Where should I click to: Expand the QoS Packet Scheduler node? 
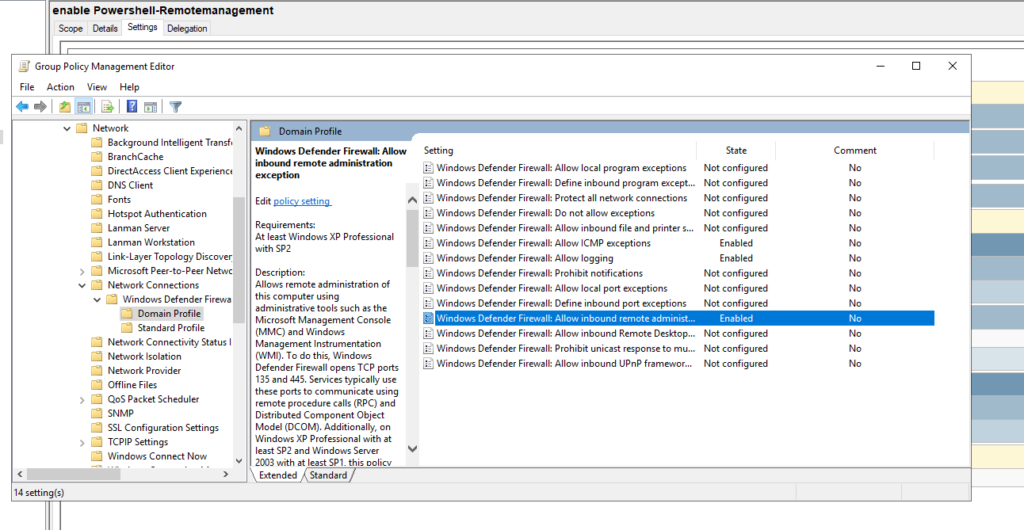pos(82,399)
